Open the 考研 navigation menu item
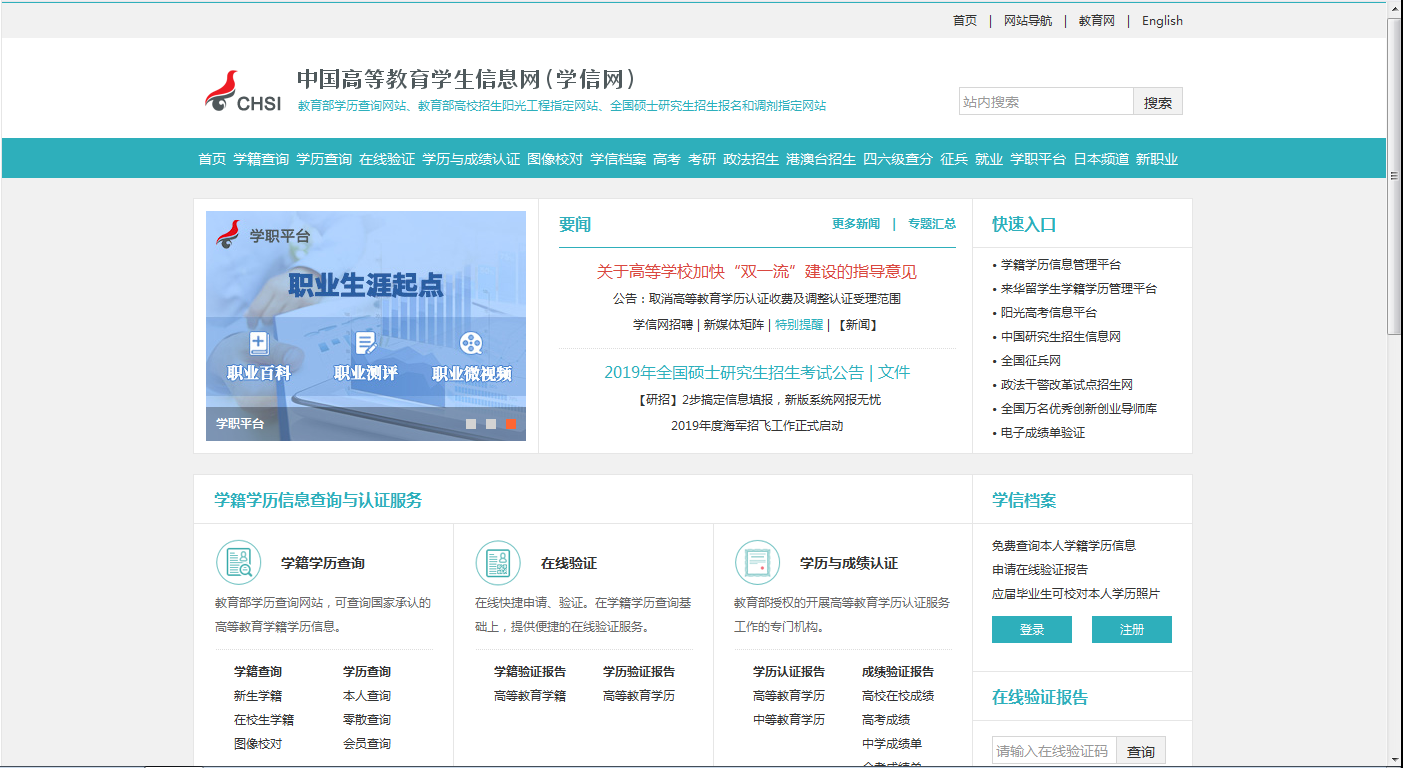 [702, 159]
